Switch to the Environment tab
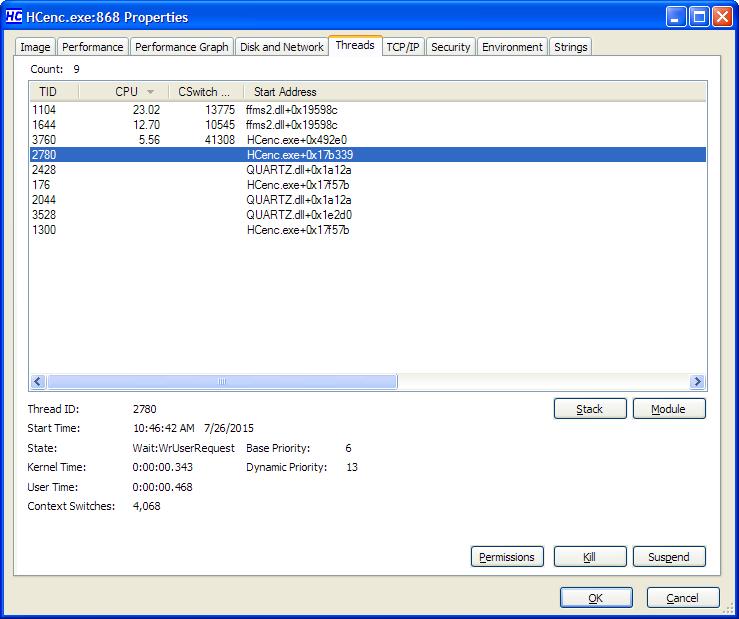 tap(512, 47)
